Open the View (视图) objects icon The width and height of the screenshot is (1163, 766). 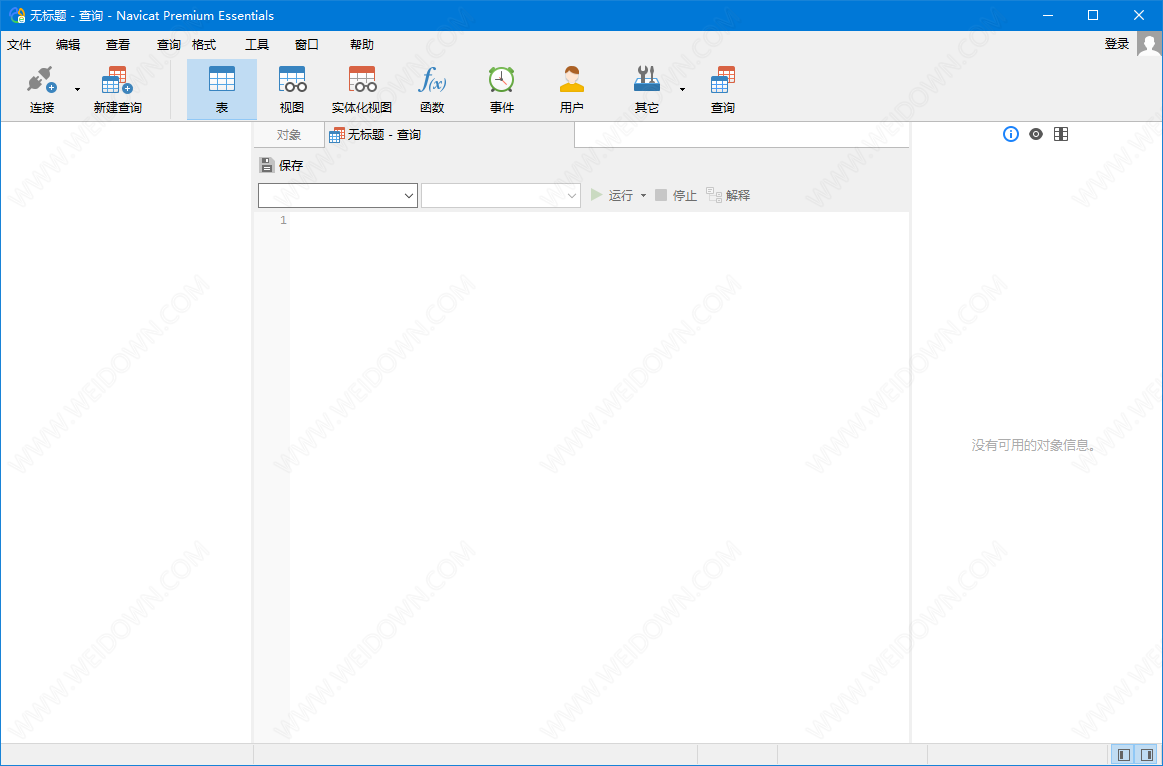tap(292, 81)
